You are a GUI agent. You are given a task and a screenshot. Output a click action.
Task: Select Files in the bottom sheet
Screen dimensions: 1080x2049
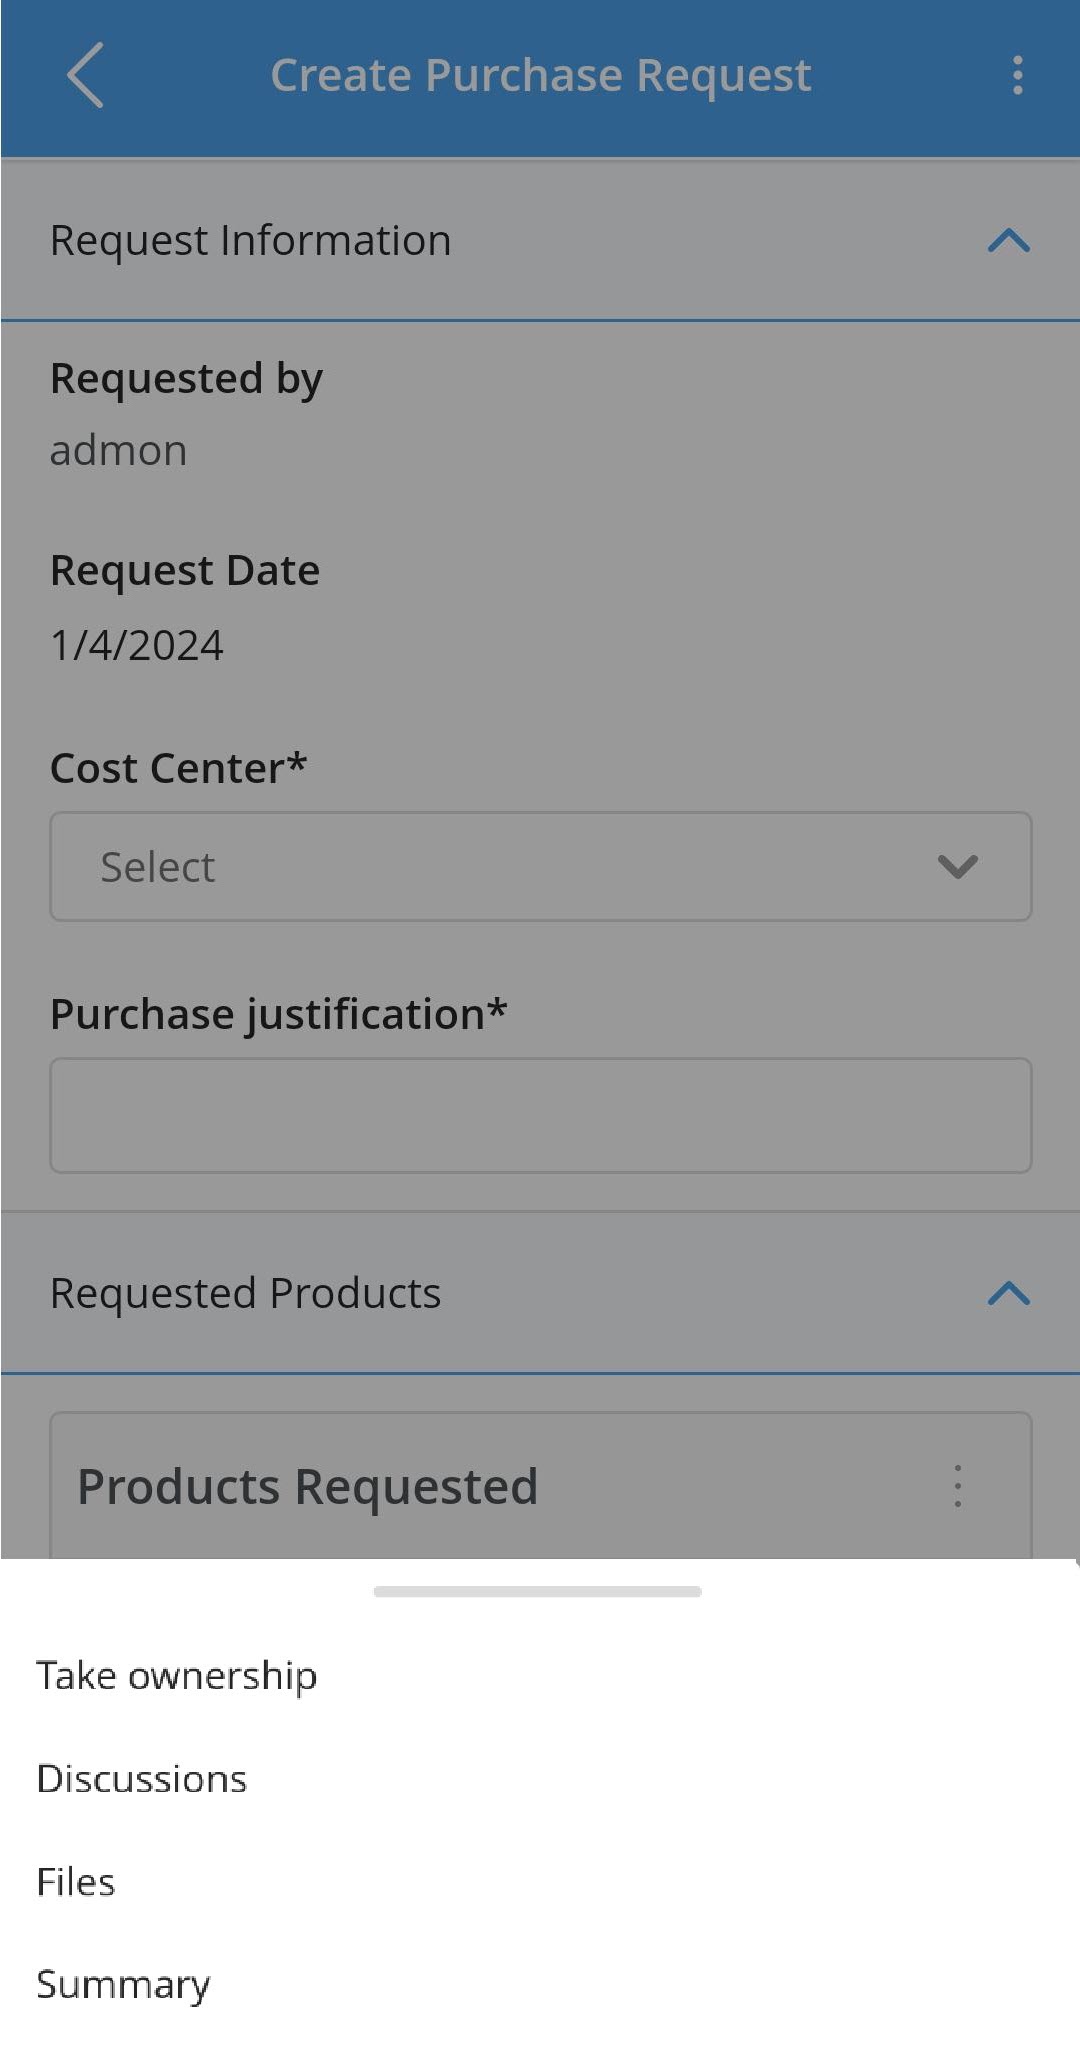(x=76, y=1882)
